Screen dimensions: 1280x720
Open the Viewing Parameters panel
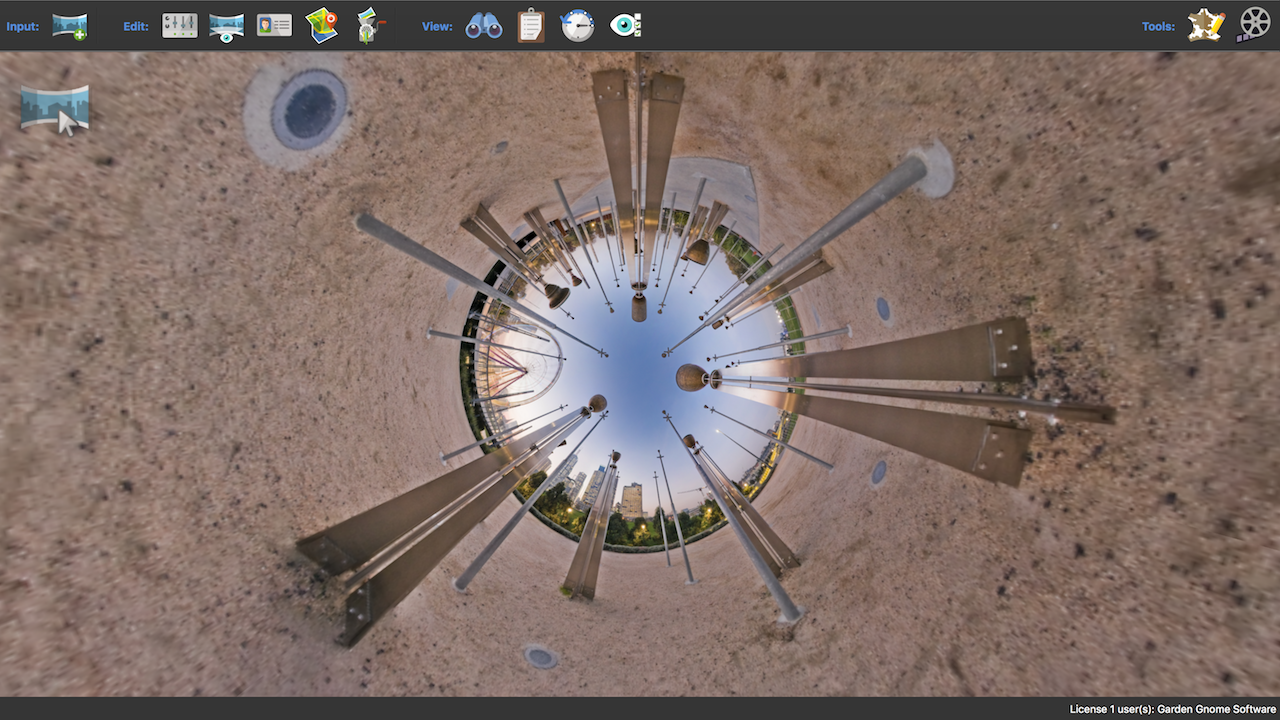click(x=227, y=27)
